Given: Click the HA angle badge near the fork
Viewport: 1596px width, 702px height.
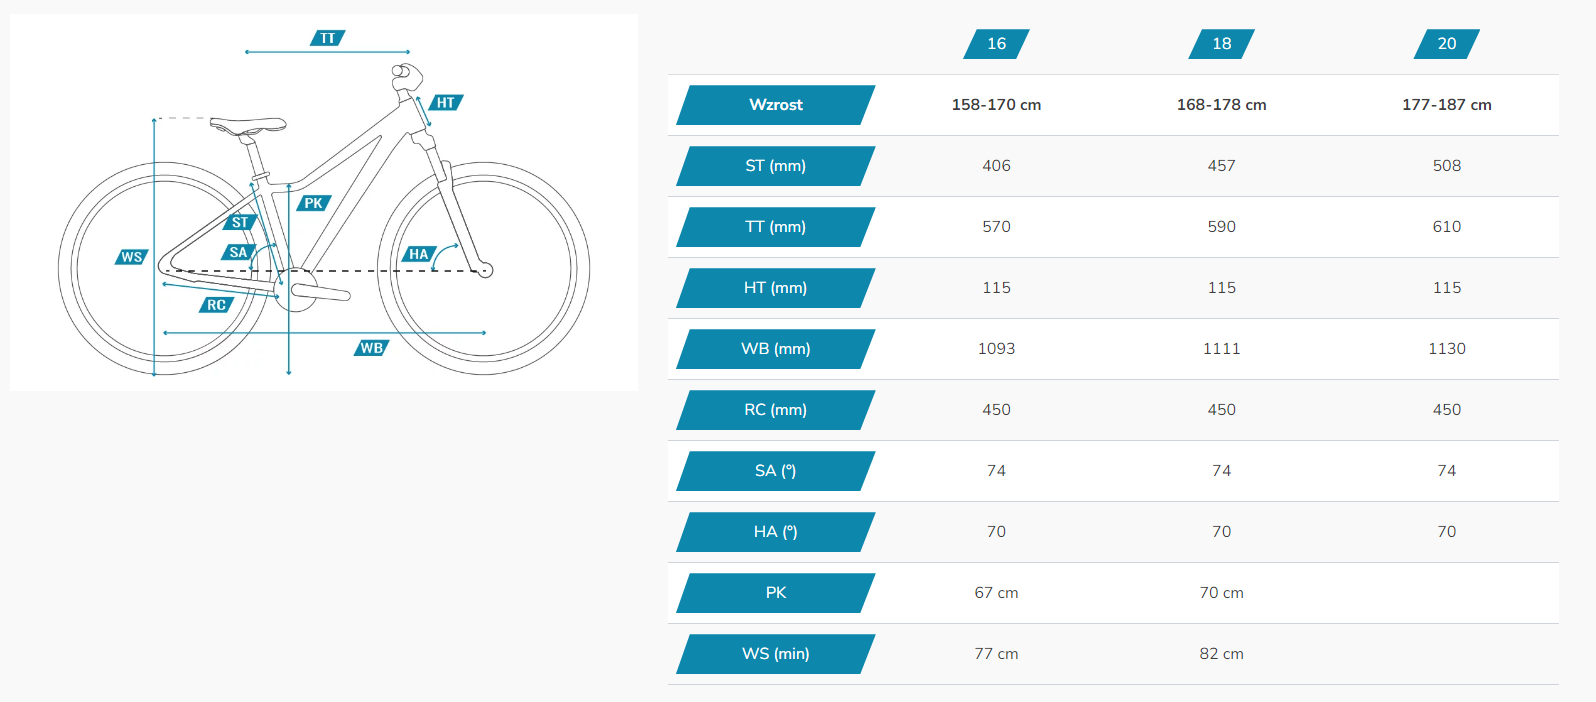Looking at the screenshot, I should coord(419,254).
